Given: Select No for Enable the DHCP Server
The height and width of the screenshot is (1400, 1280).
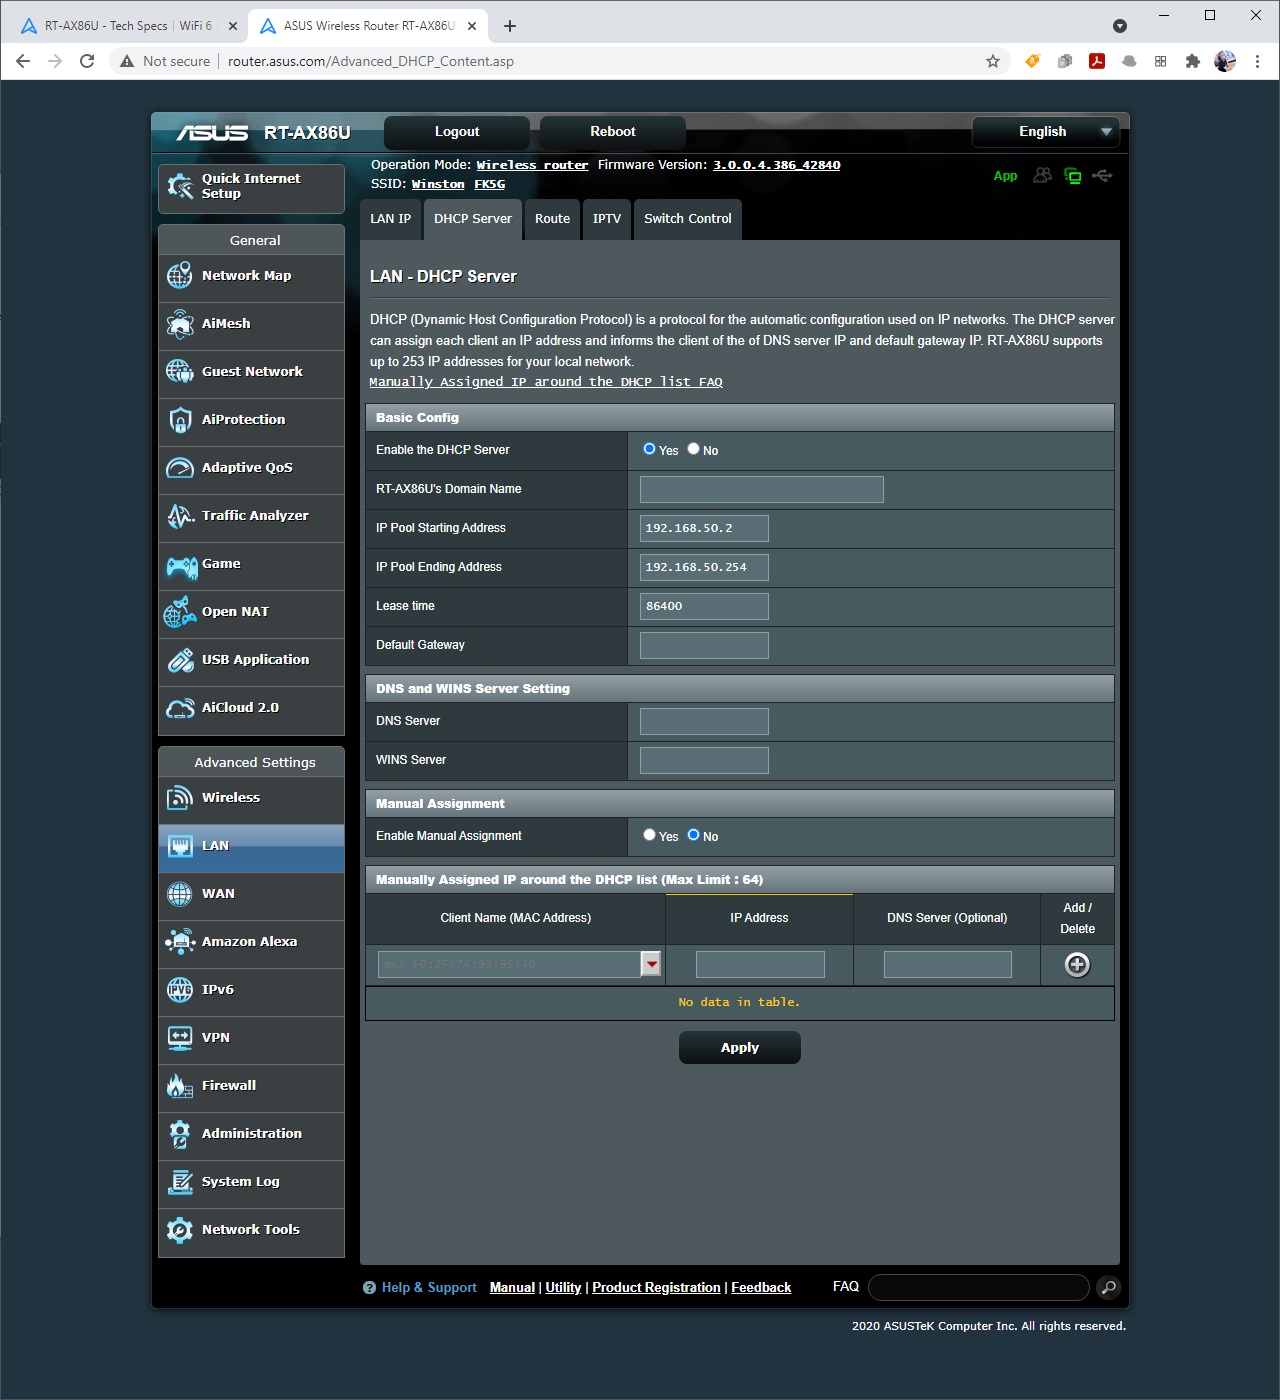Looking at the screenshot, I should click(693, 449).
